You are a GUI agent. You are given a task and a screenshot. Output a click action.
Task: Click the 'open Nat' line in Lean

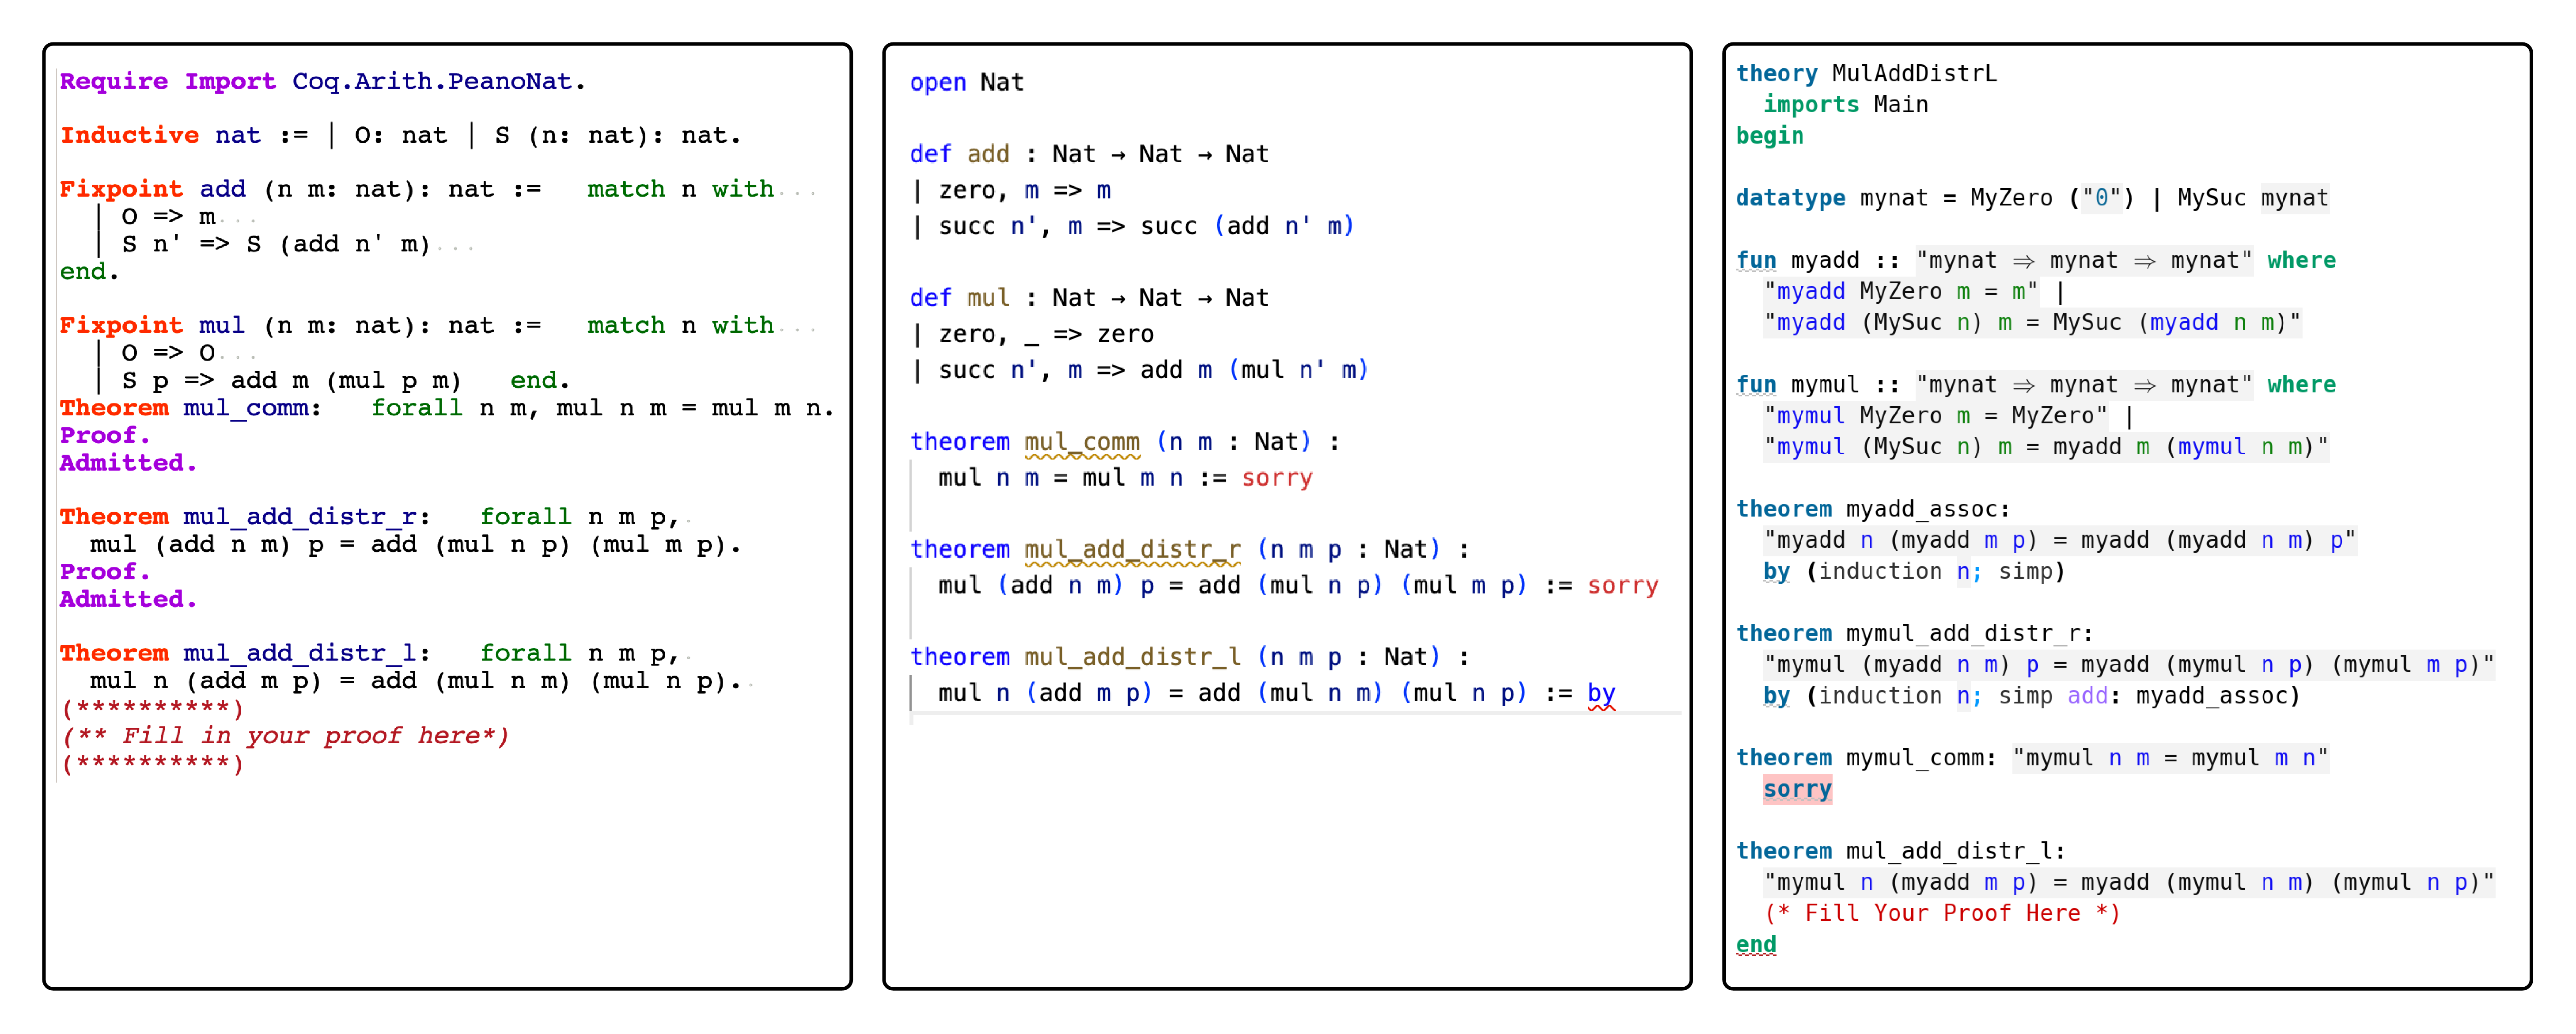tap(966, 82)
